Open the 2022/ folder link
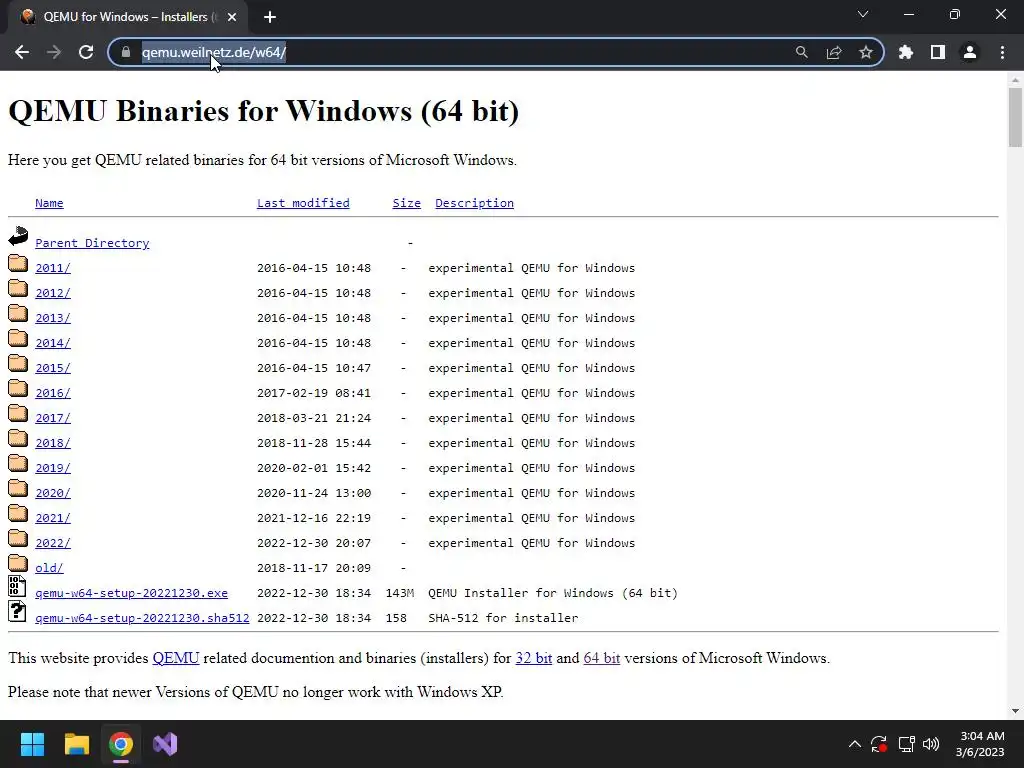Image resolution: width=1024 pixels, height=768 pixels. click(x=53, y=543)
